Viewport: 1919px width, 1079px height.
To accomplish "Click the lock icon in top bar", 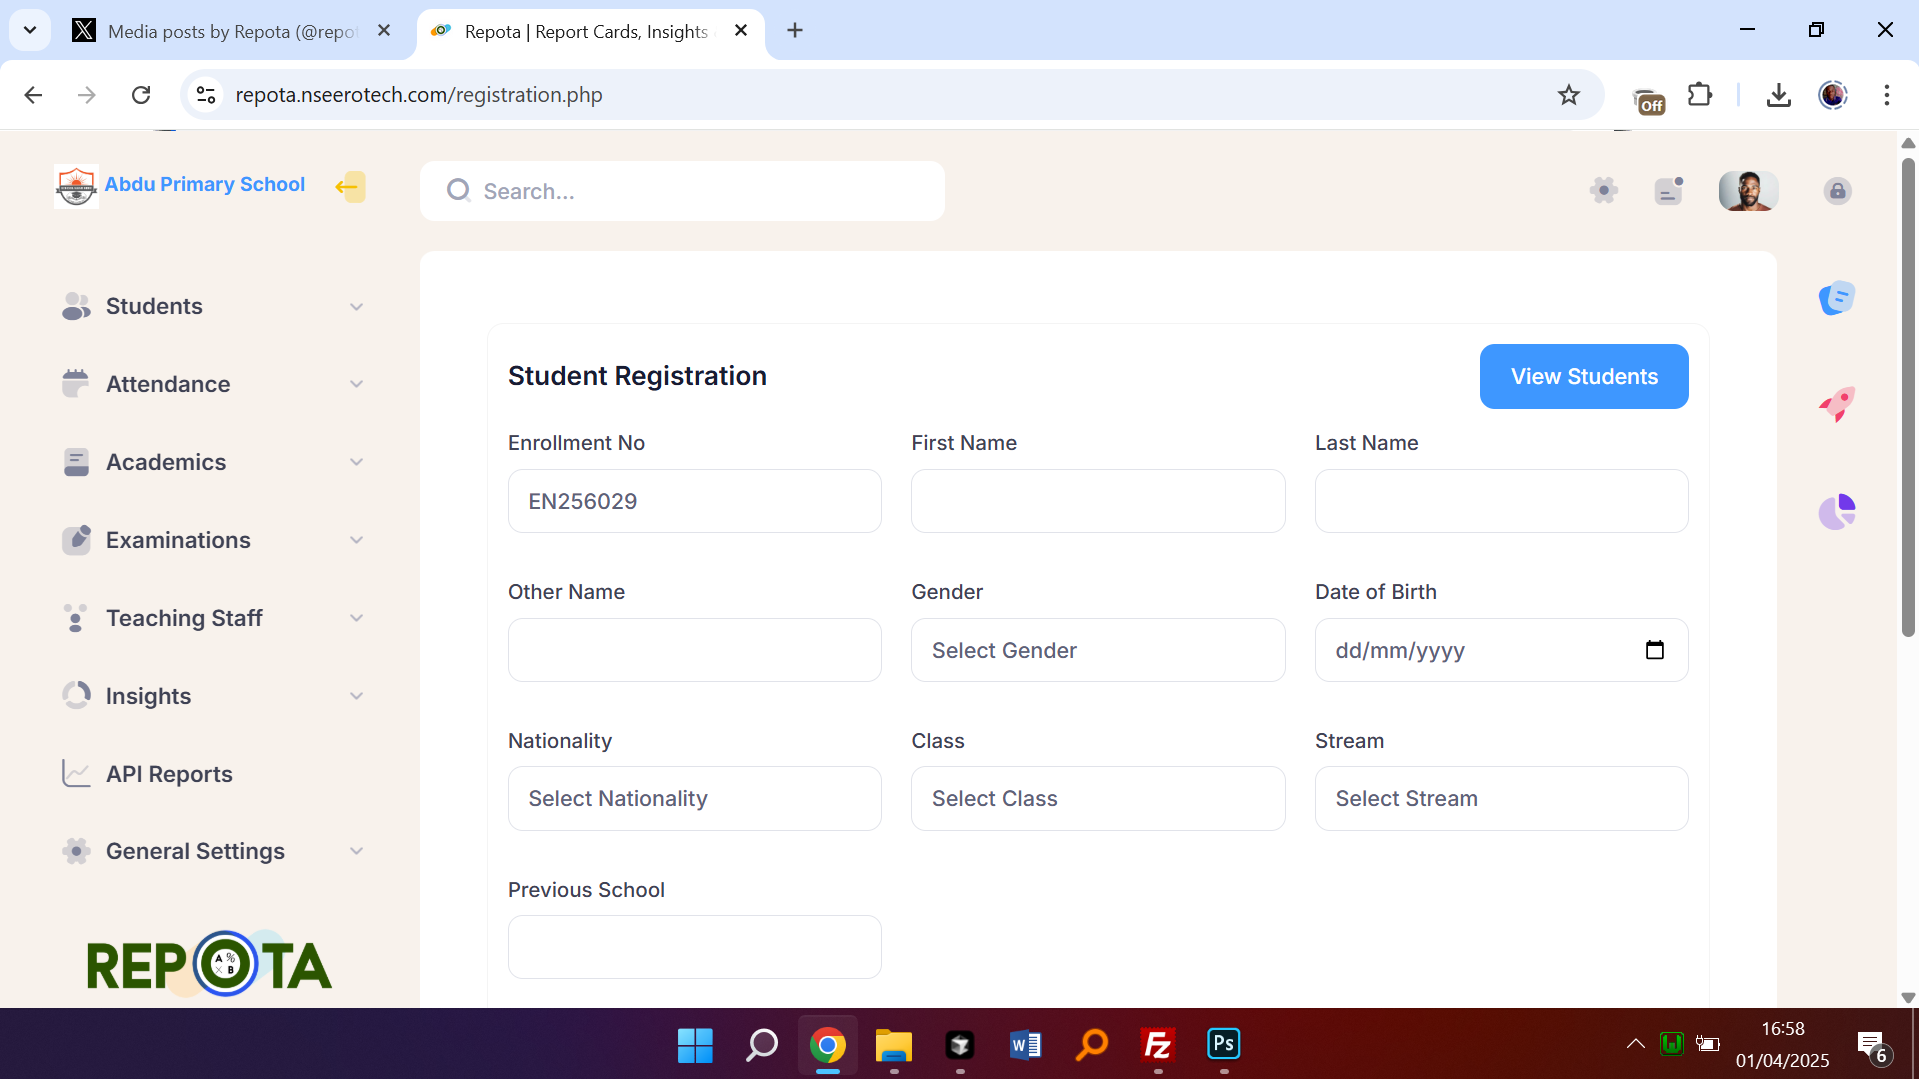I will click(x=1837, y=191).
